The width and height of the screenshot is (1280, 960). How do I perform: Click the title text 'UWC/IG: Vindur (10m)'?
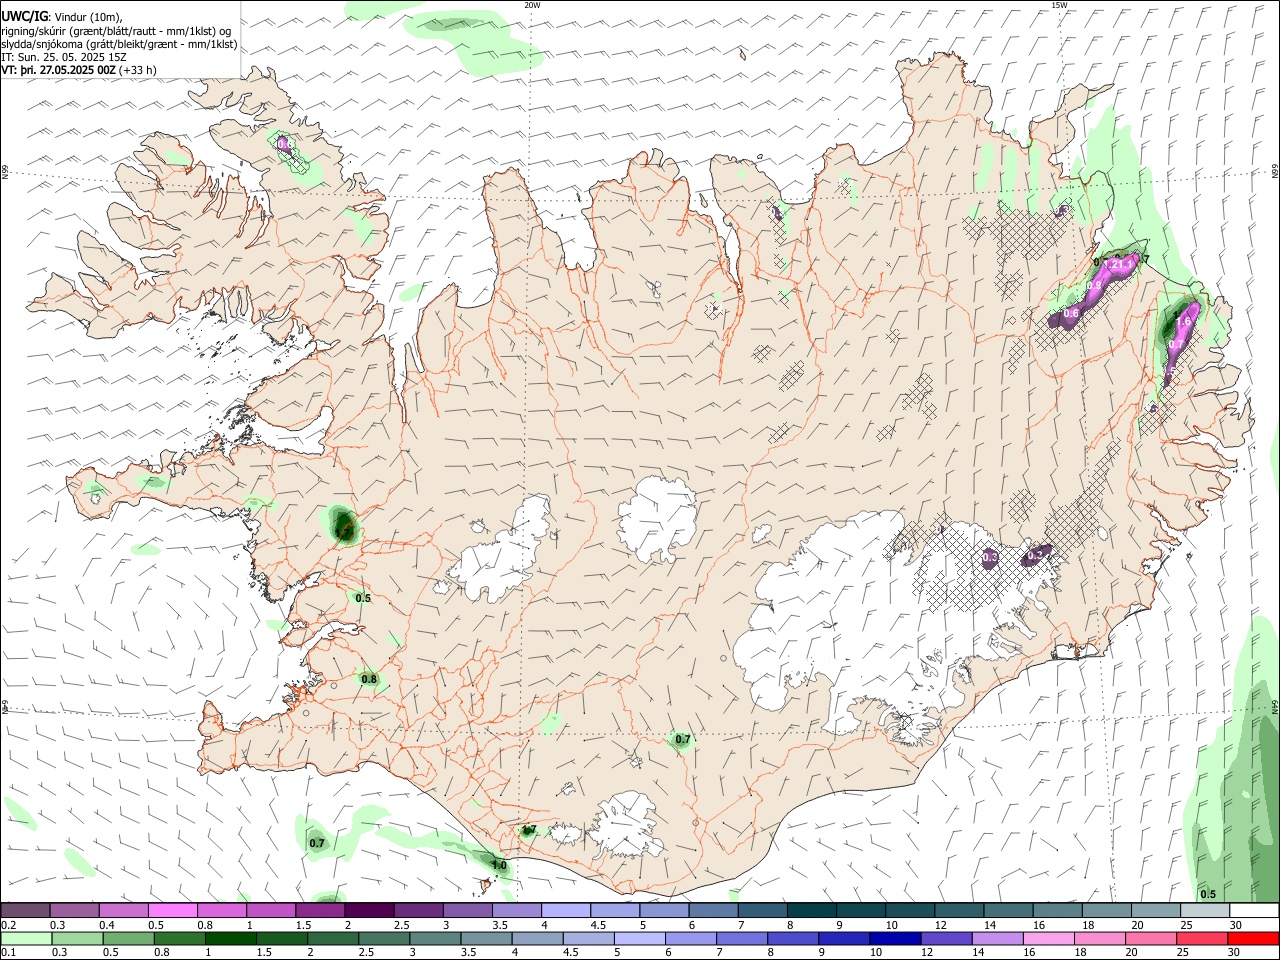tap(62, 16)
